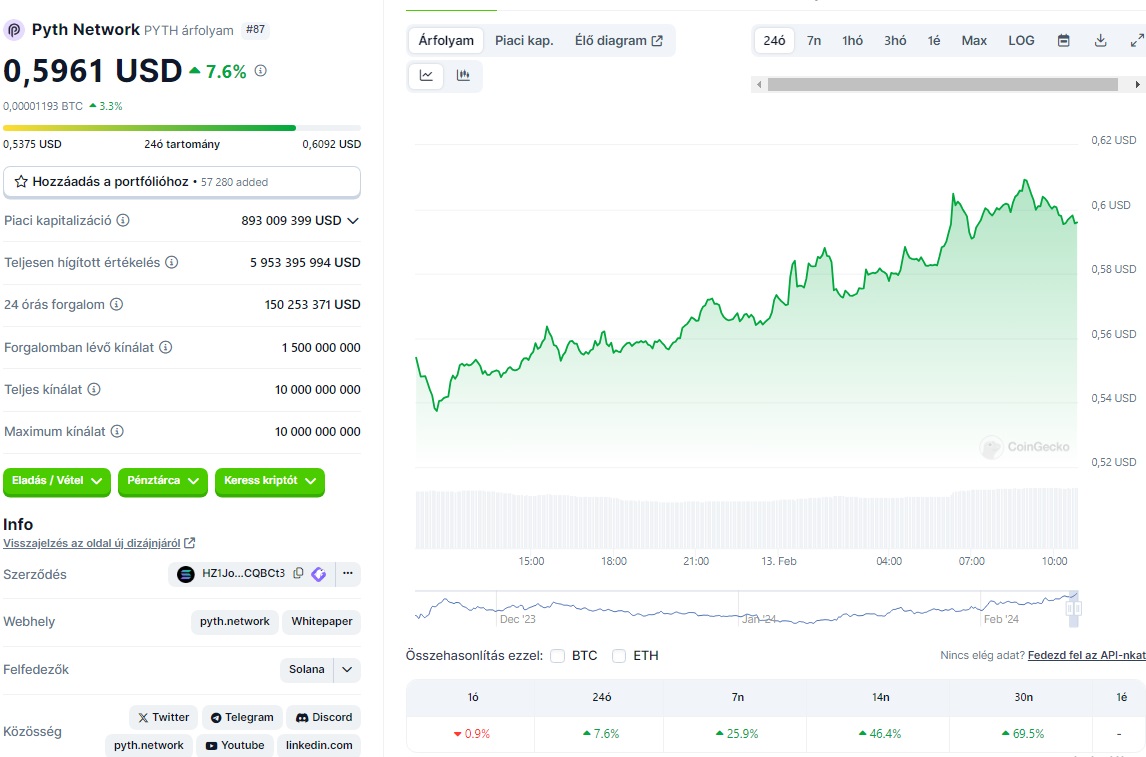The width and height of the screenshot is (1146, 757).
Task: Open the Telegram community link
Action: 242,718
